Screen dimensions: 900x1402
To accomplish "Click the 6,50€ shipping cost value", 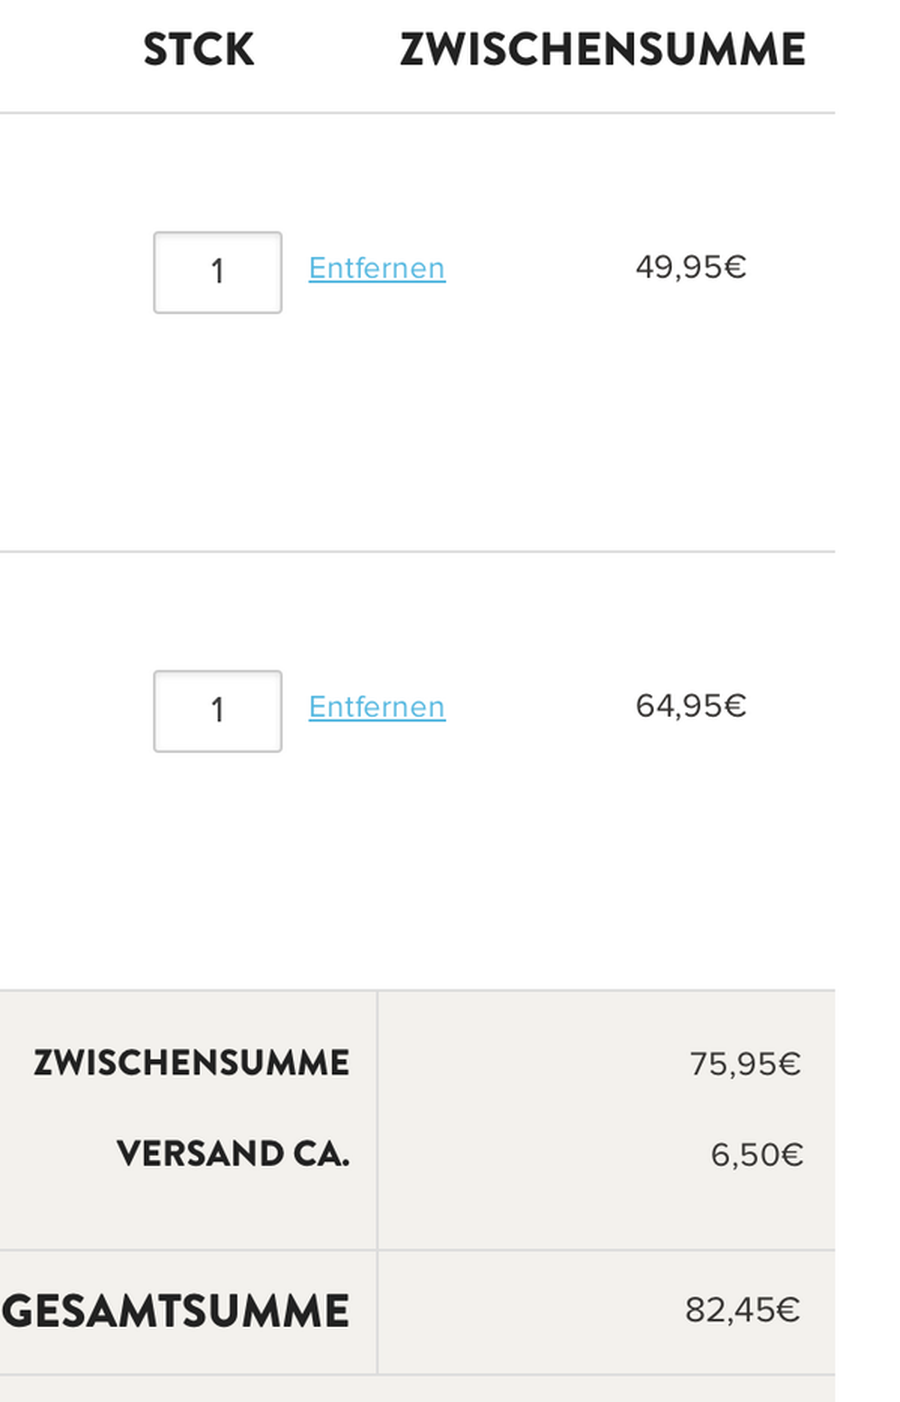I will 756,1155.
